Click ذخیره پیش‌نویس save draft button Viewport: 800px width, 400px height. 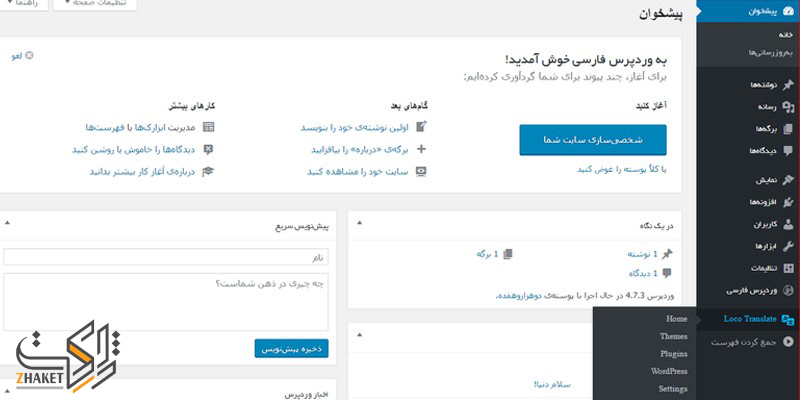click(x=291, y=349)
